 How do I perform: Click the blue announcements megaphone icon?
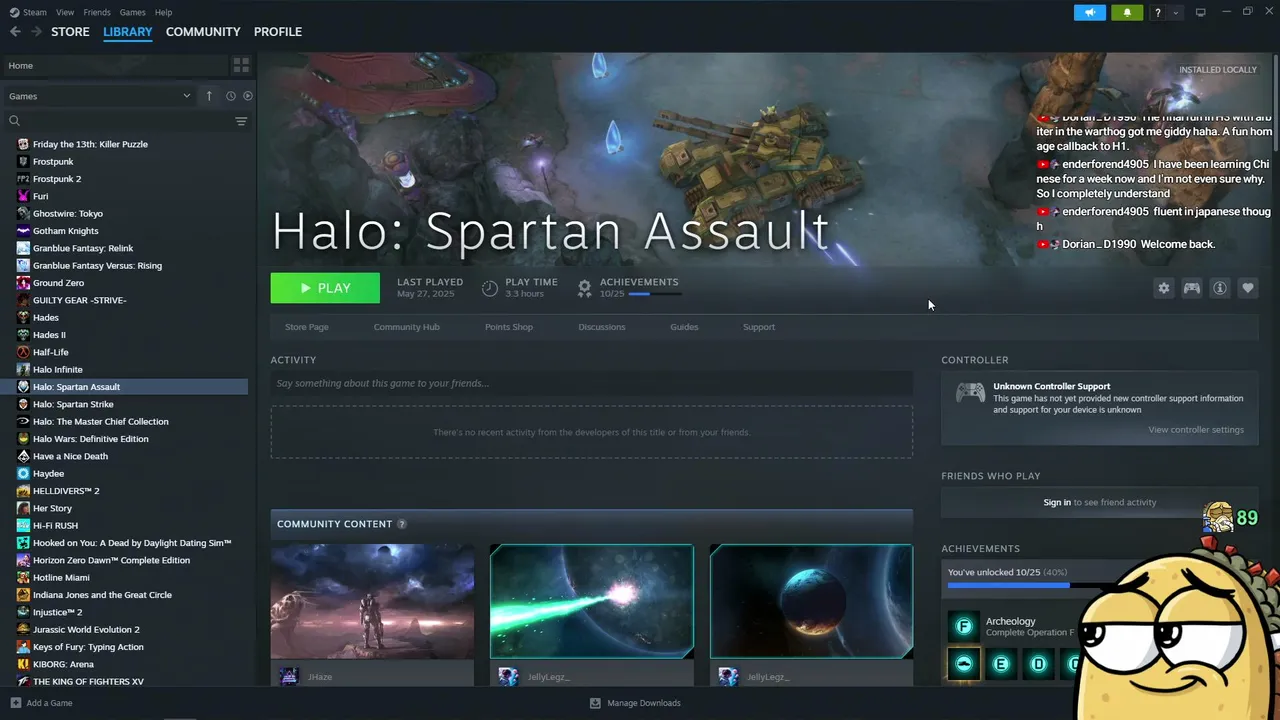point(1090,12)
